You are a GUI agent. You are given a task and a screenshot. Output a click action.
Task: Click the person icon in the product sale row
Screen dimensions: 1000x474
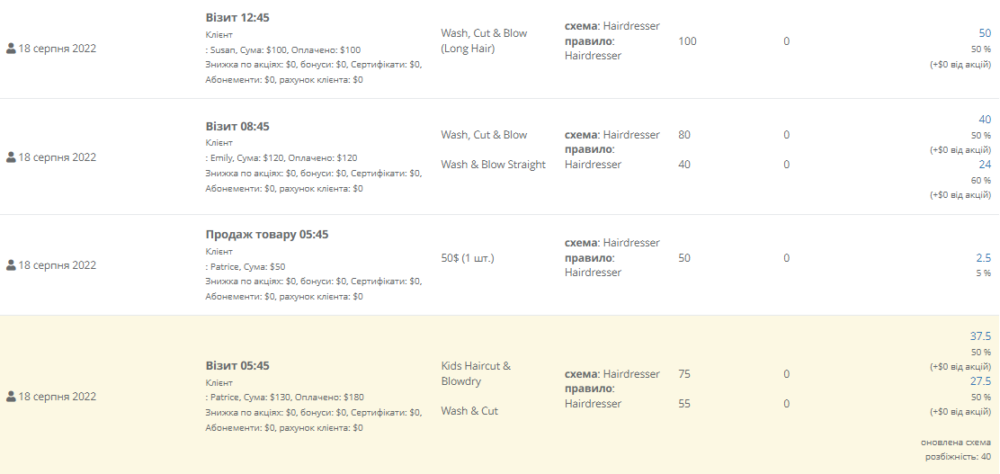click(x=11, y=265)
